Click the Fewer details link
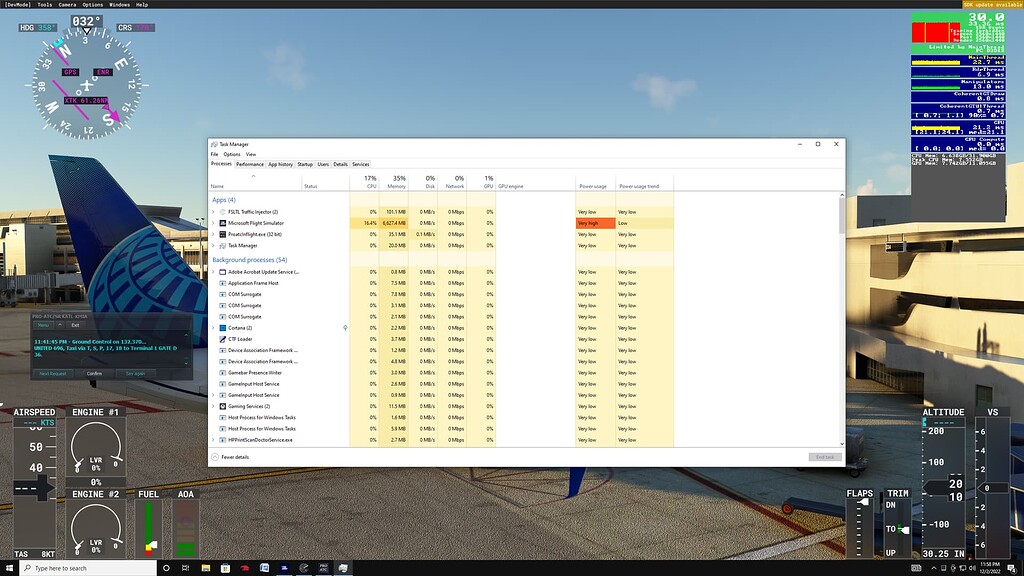 coord(237,456)
